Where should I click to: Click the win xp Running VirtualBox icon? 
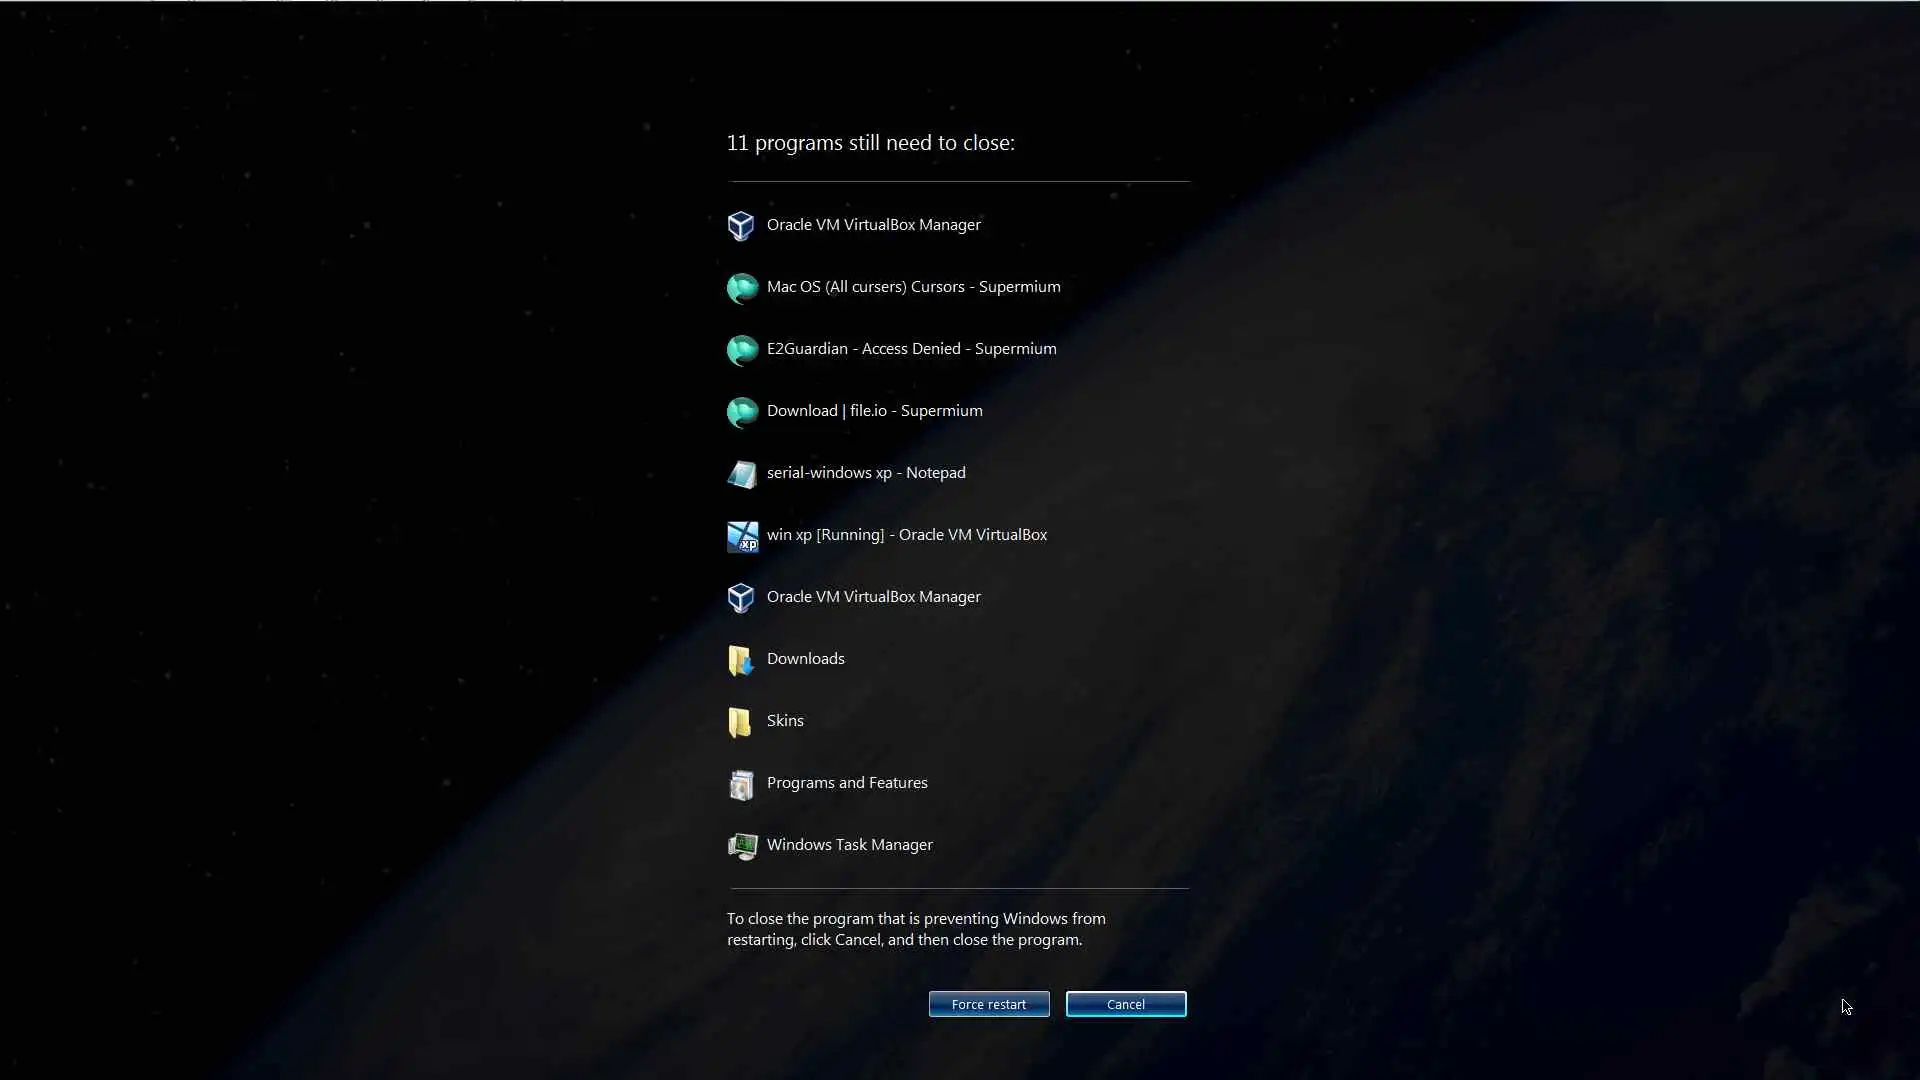[x=741, y=536]
